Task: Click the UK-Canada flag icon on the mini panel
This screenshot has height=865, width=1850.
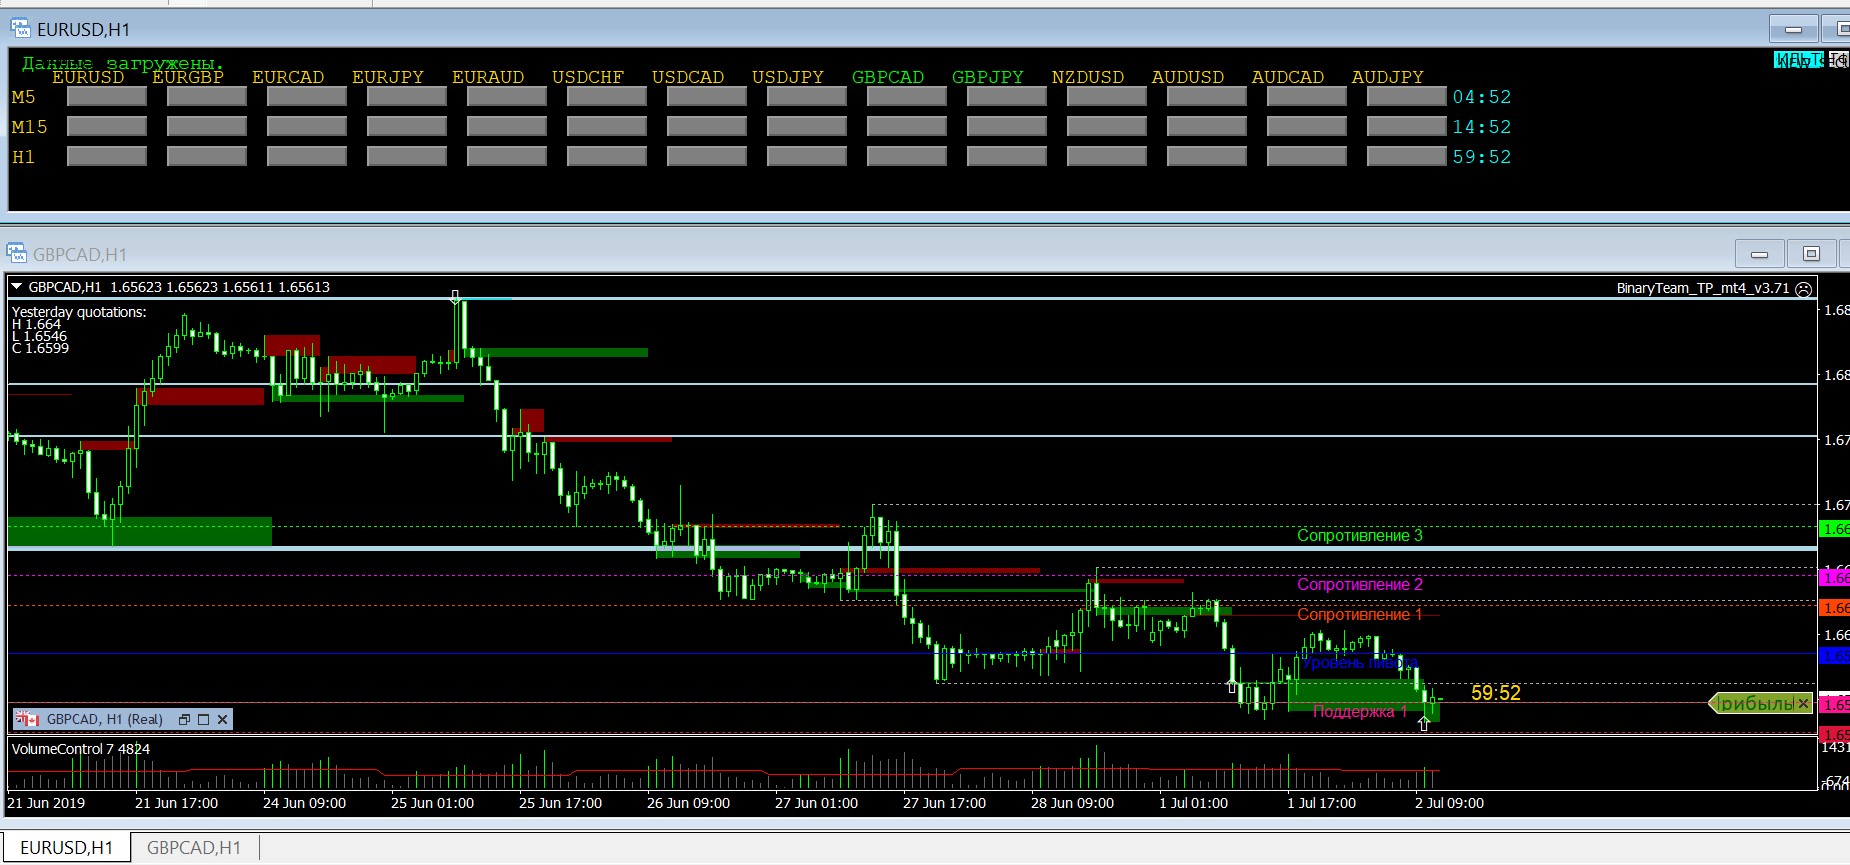Action: (x=27, y=719)
